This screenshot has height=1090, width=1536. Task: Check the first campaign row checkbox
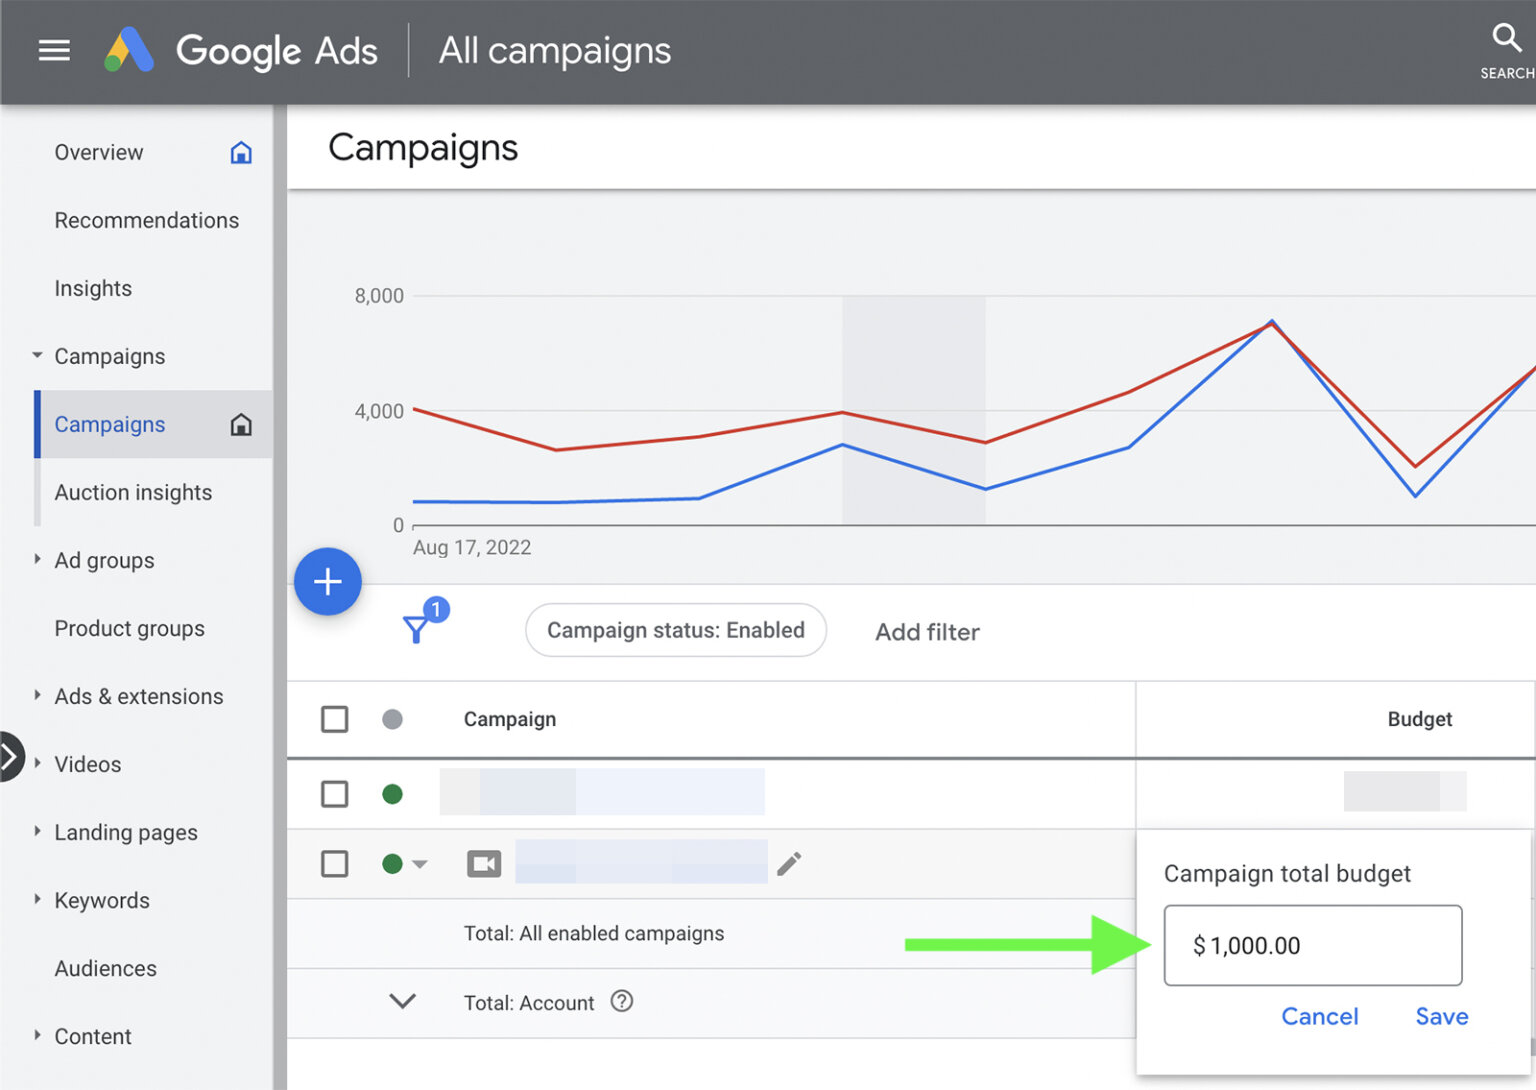click(334, 793)
